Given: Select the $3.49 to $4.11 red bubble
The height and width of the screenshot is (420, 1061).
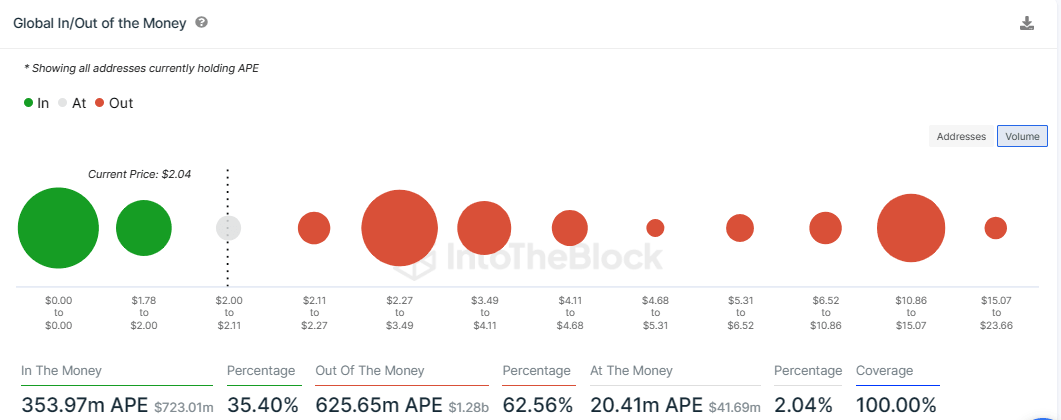Looking at the screenshot, I should [484, 228].
